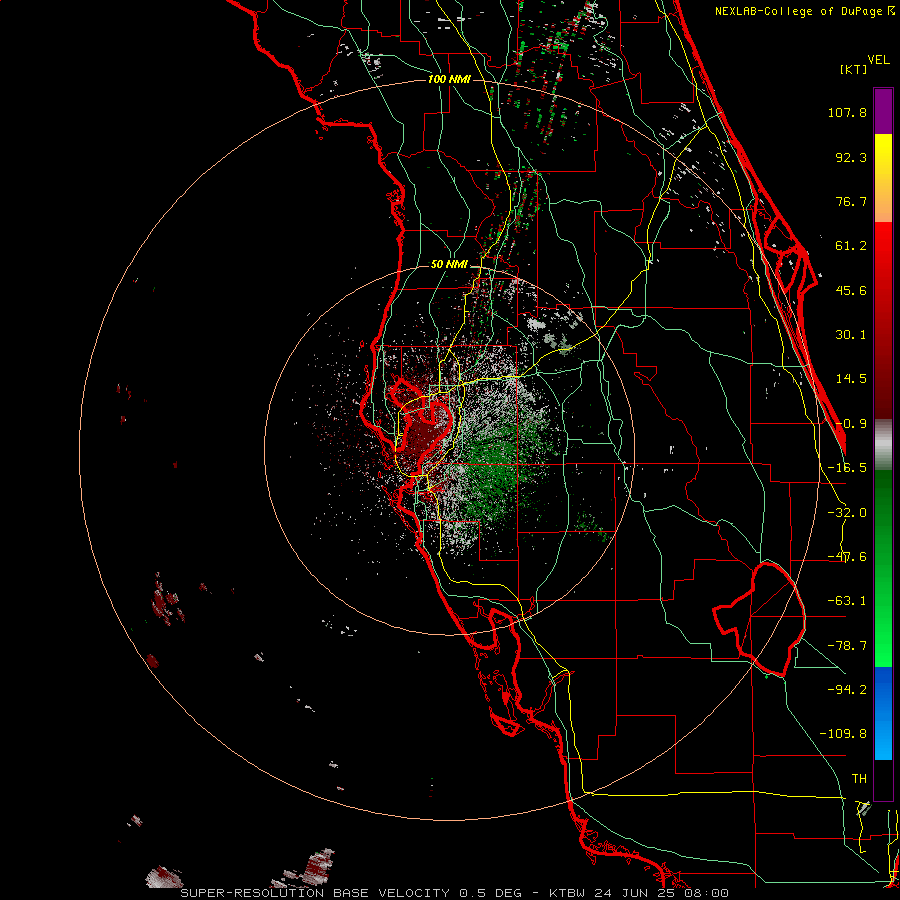Screen dimensions: 900x900
Task: Click the VEL legend title
Action: 878,60
